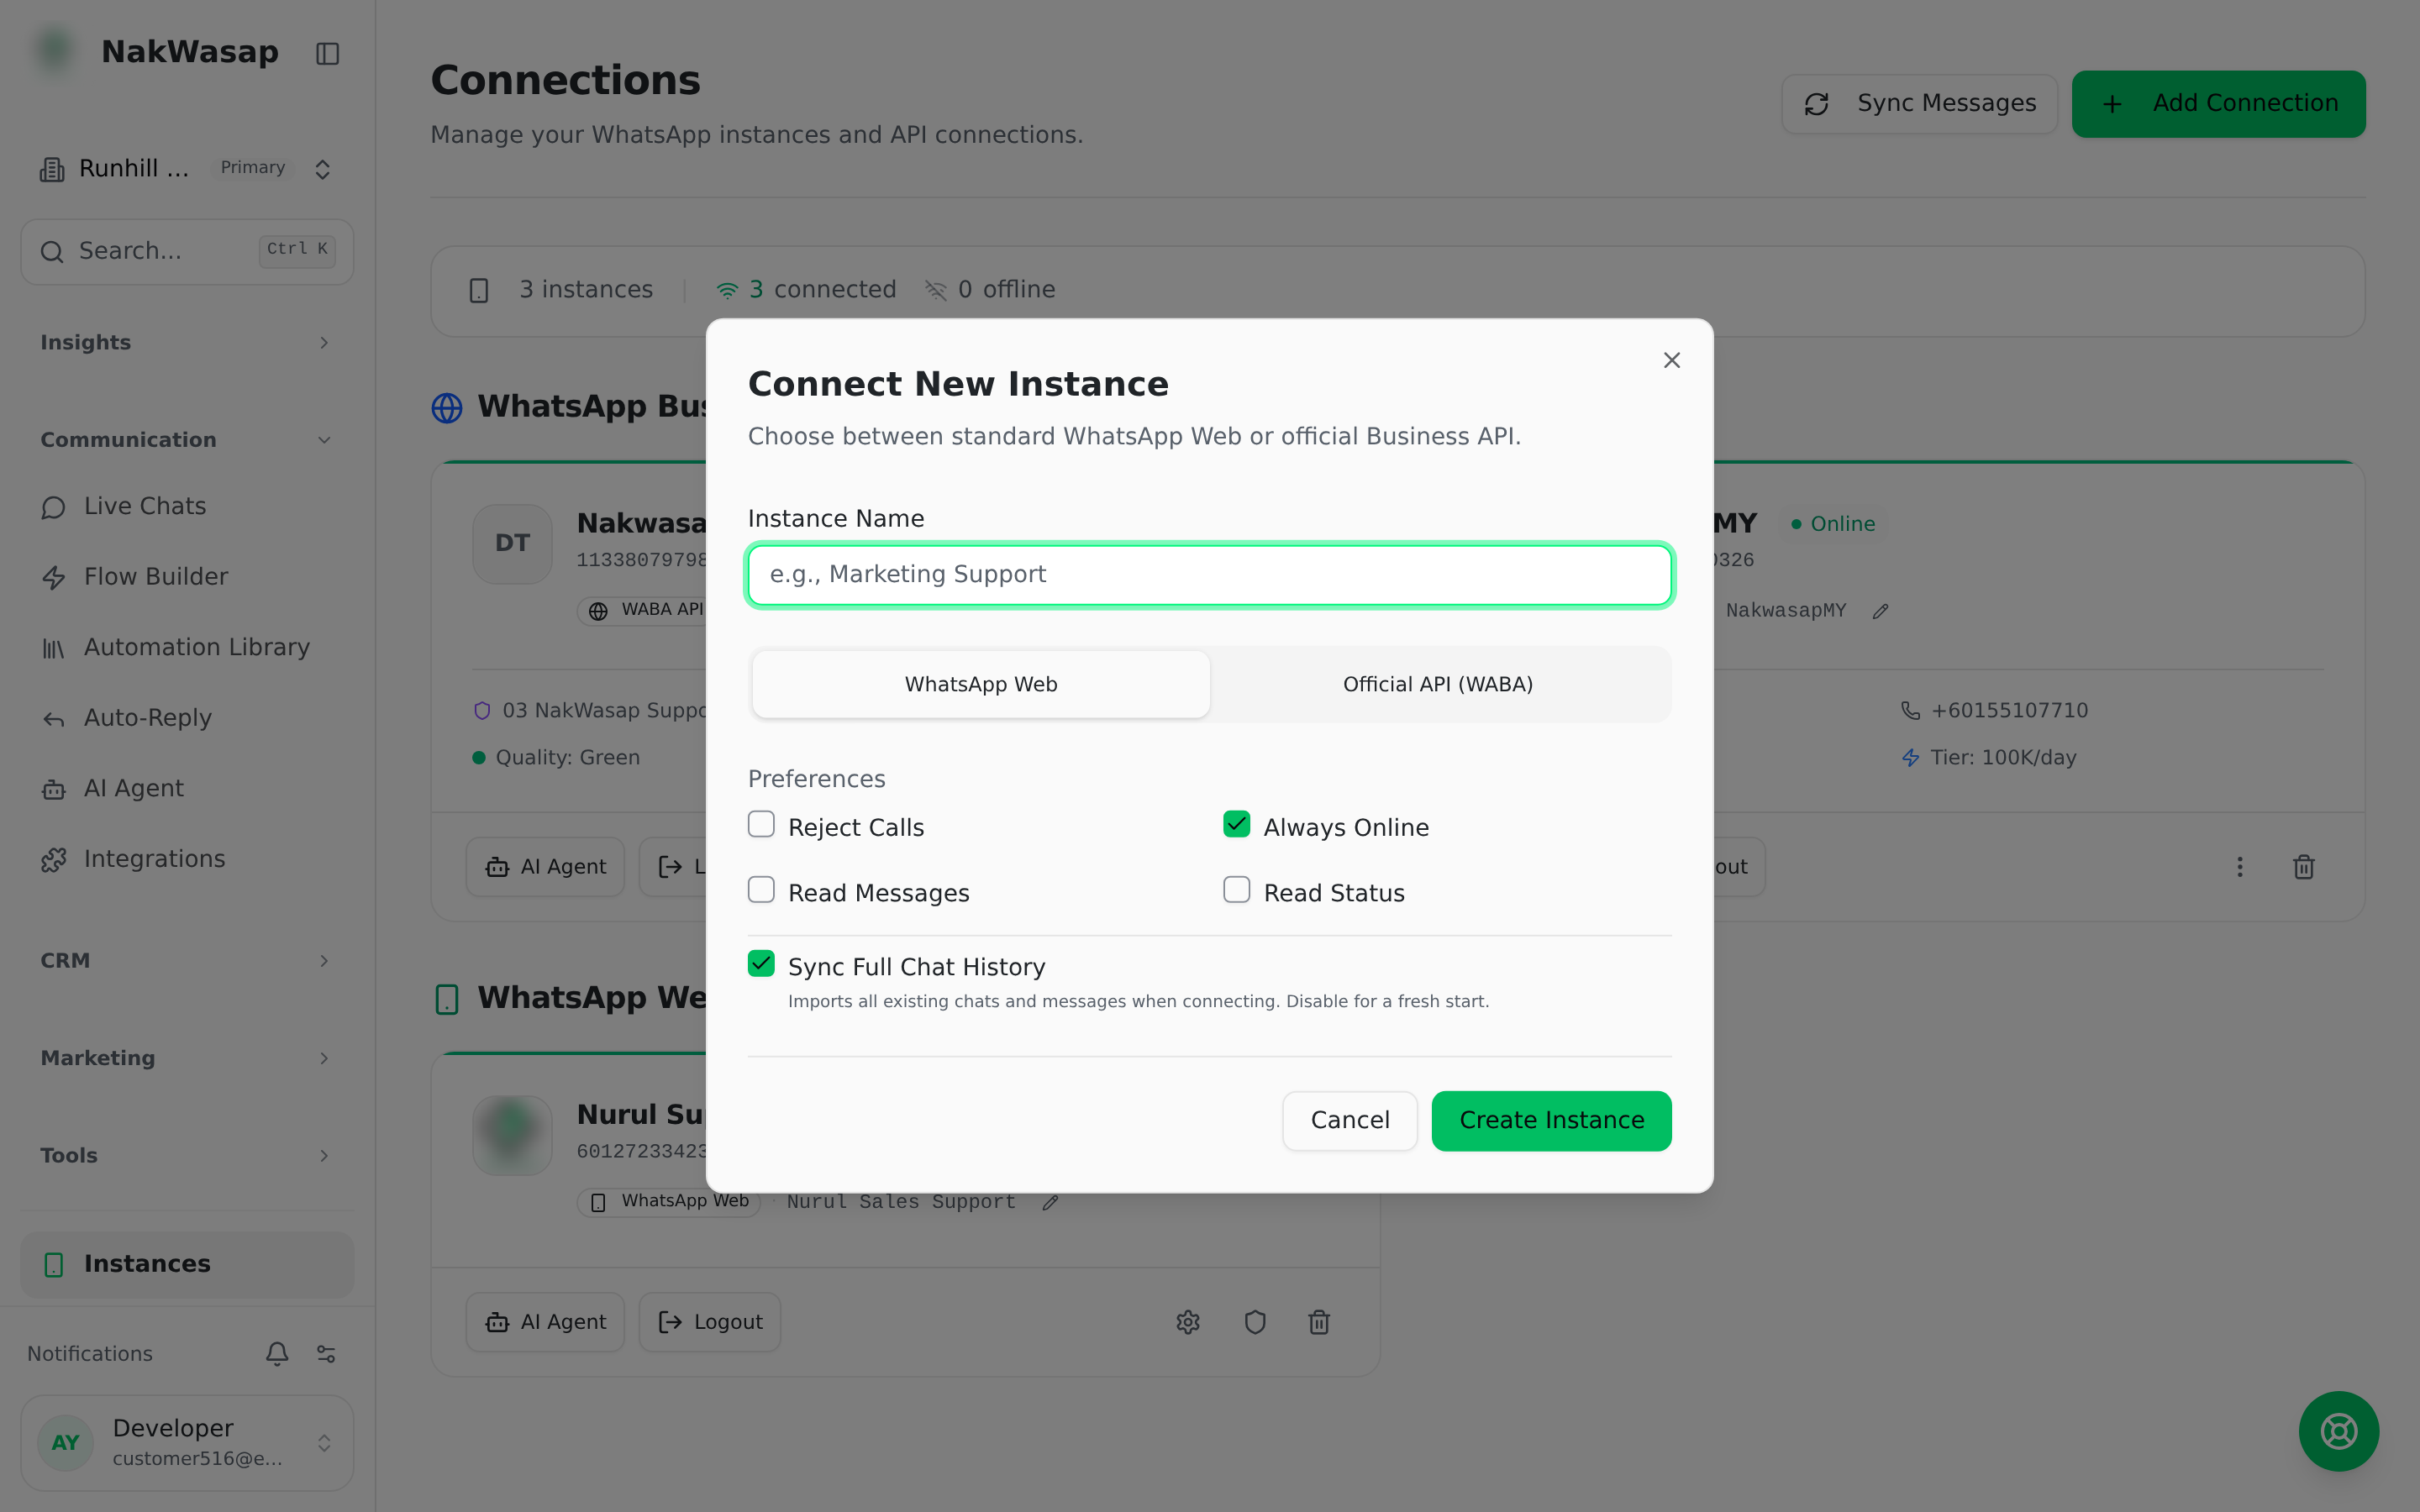Screen dimensions: 2420x1512
Task: Go to Automation Library
Action: click(x=187, y=647)
